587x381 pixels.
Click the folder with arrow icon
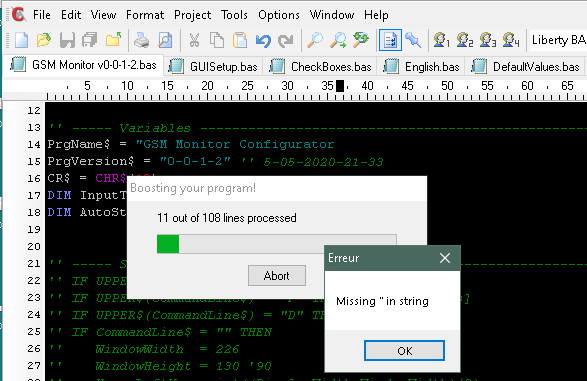113,40
